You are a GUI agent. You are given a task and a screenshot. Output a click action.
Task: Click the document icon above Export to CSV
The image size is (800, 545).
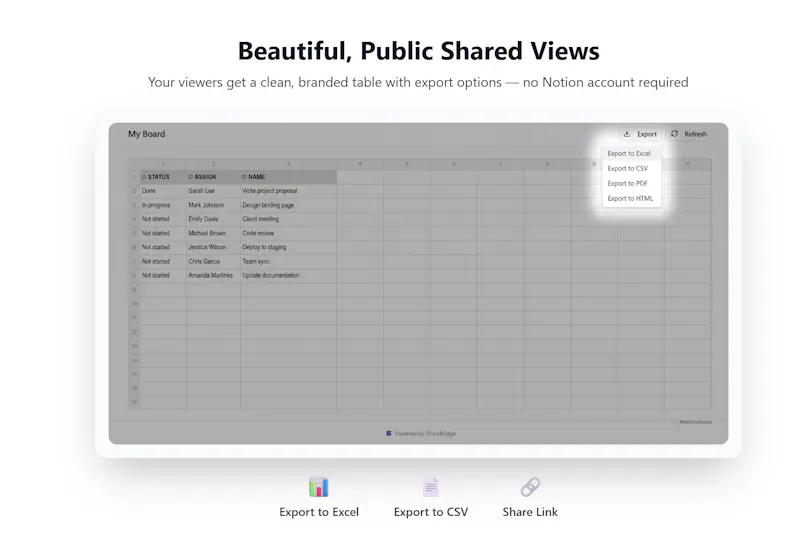(x=431, y=487)
